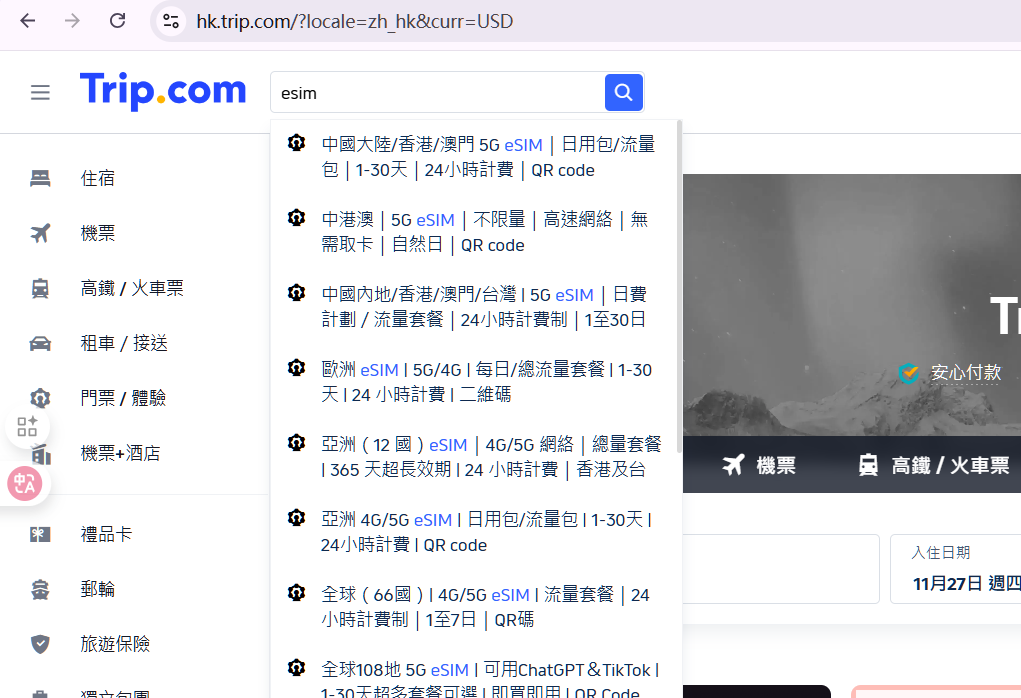The image size is (1021, 698).
Task: Open 旅遊保險 in the sidebar
Action: click(115, 644)
